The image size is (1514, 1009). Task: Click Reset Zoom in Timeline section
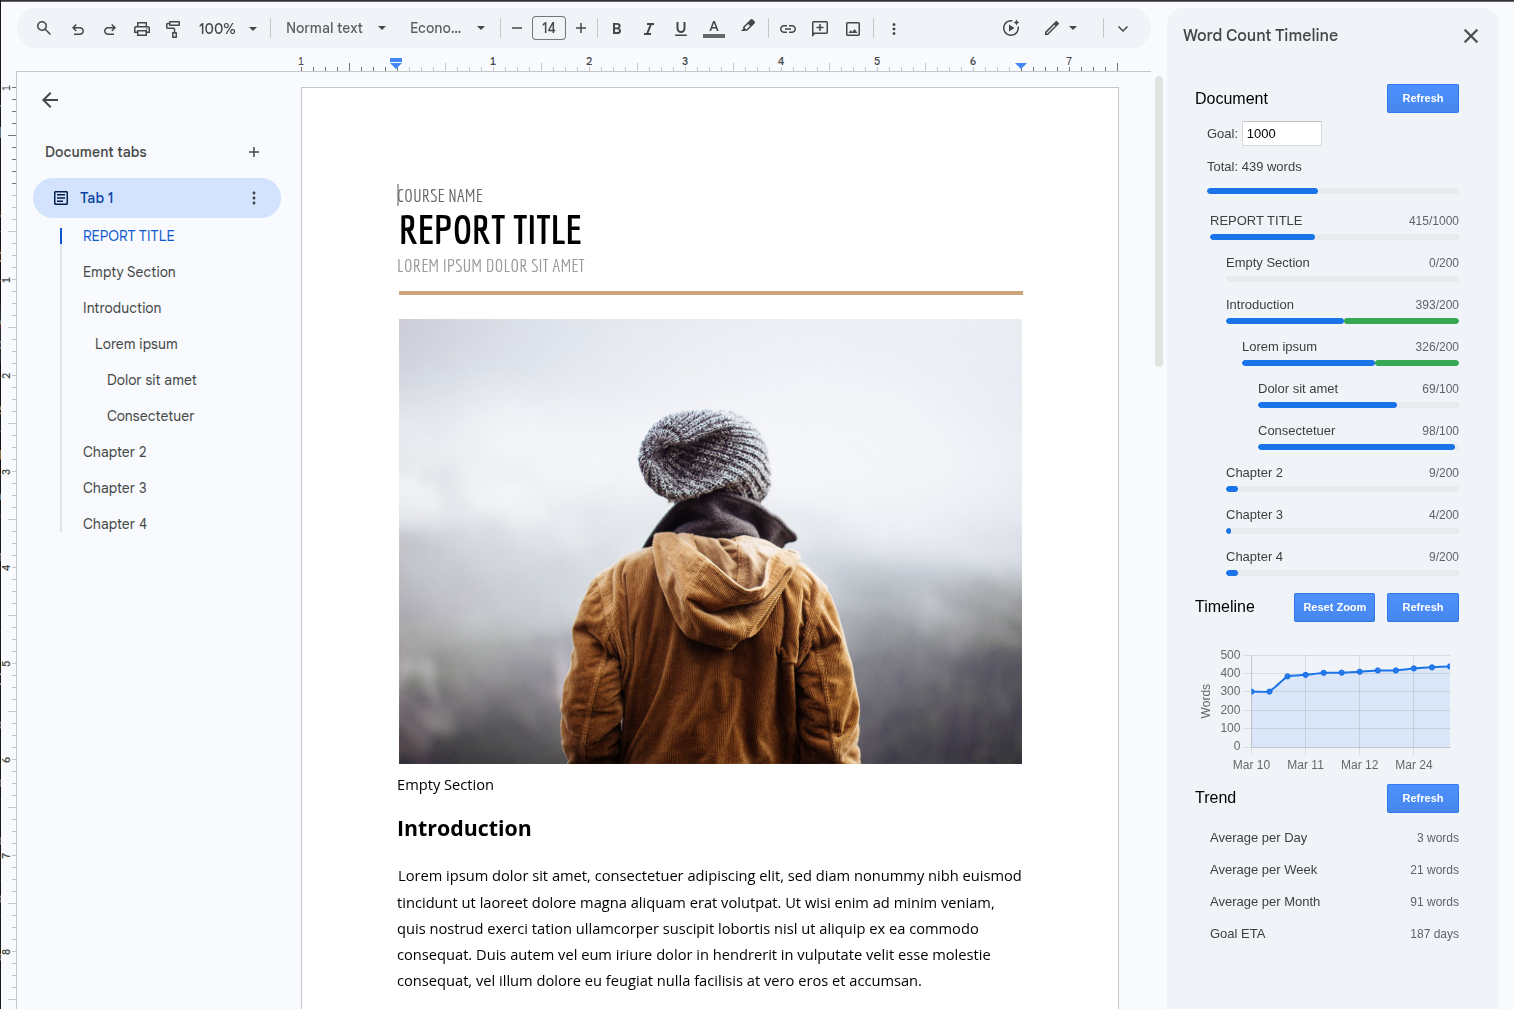[1334, 607]
